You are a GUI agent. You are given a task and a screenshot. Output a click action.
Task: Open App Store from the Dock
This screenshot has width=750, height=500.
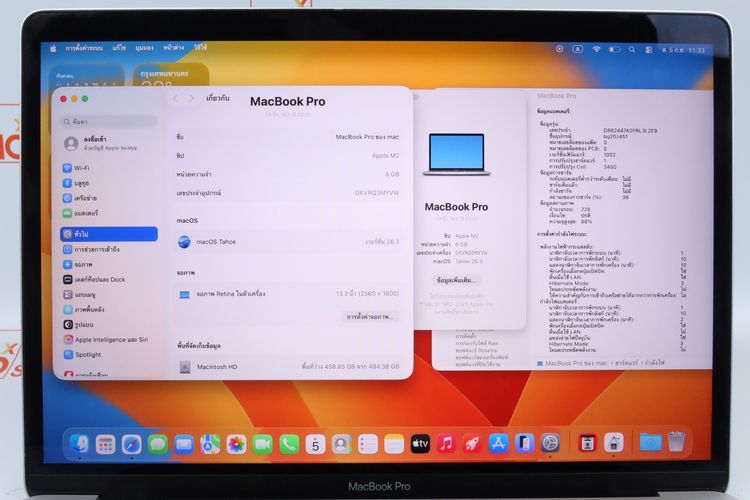click(x=498, y=444)
